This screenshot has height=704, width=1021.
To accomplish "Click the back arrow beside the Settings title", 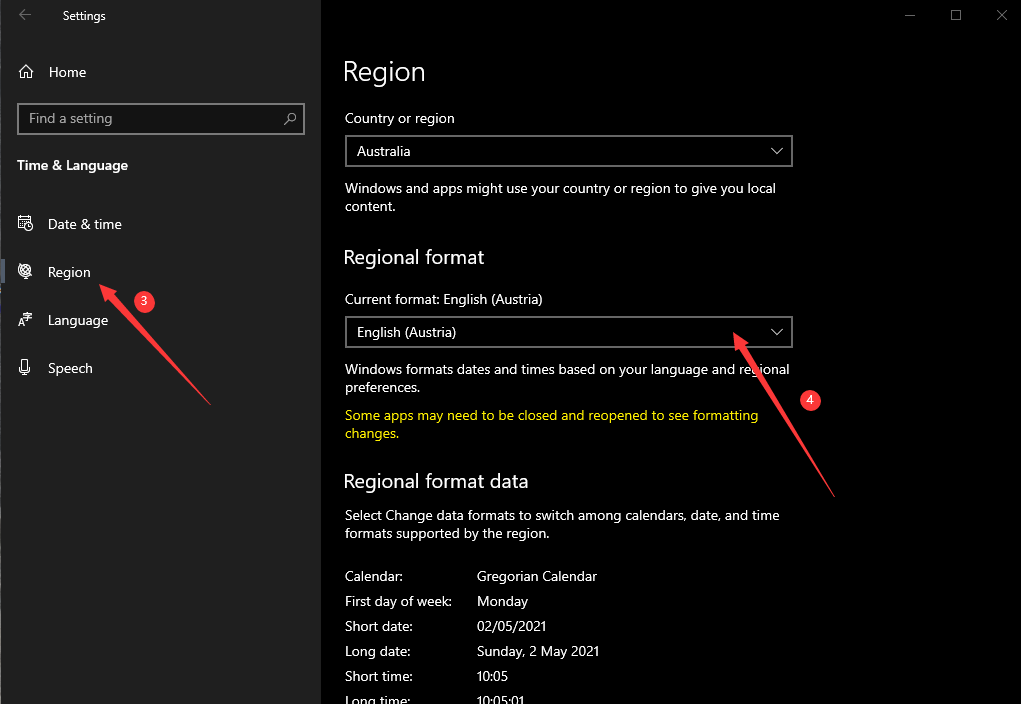I will pyautogui.click(x=25, y=15).
